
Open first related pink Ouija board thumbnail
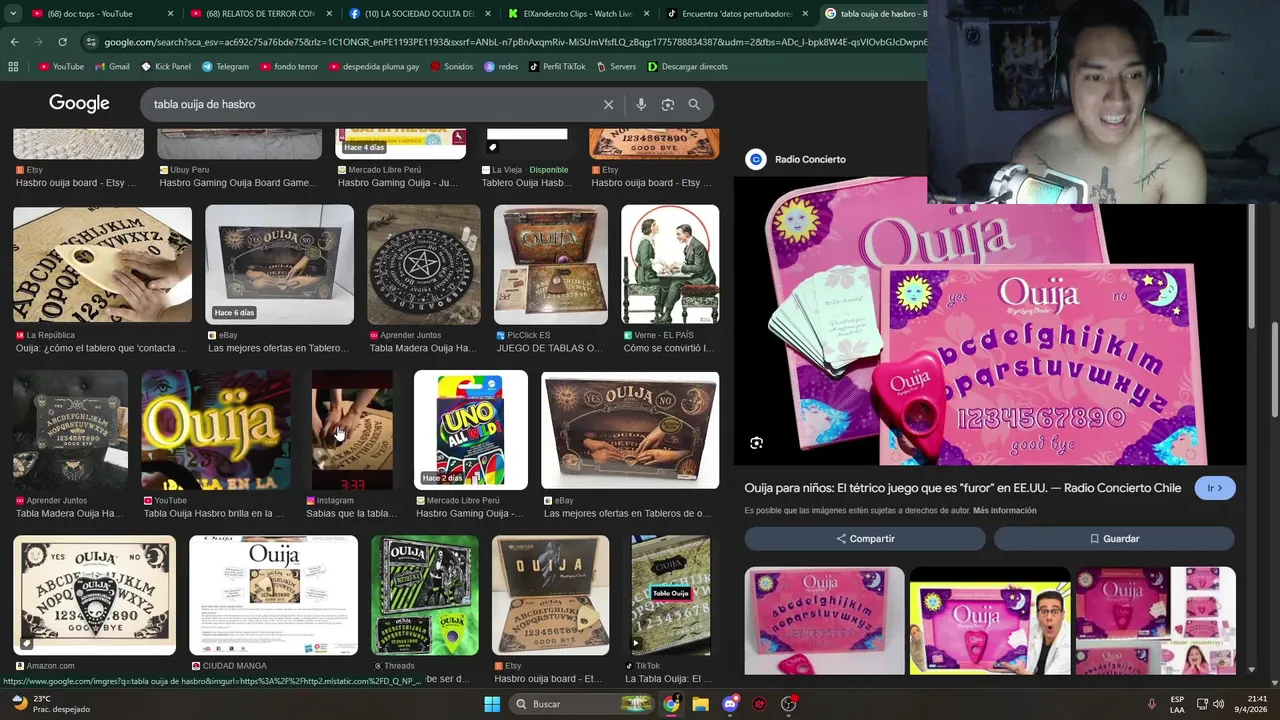point(824,621)
